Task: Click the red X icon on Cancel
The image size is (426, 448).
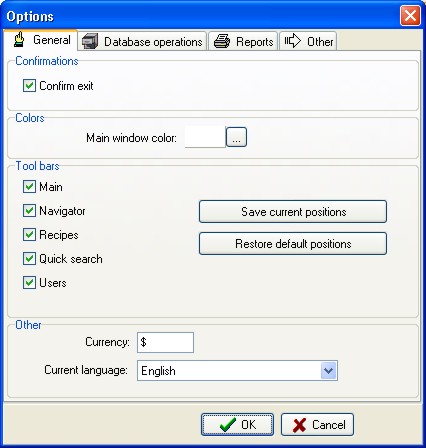Action: coord(299,425)
